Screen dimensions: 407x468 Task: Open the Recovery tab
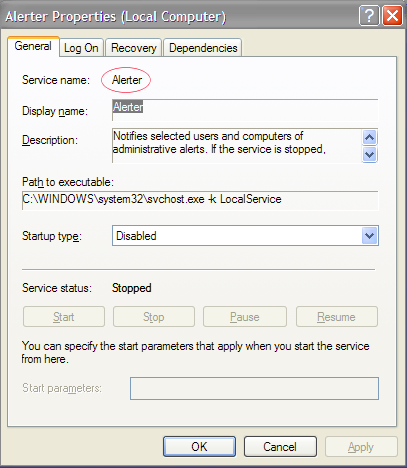[134, 48]
